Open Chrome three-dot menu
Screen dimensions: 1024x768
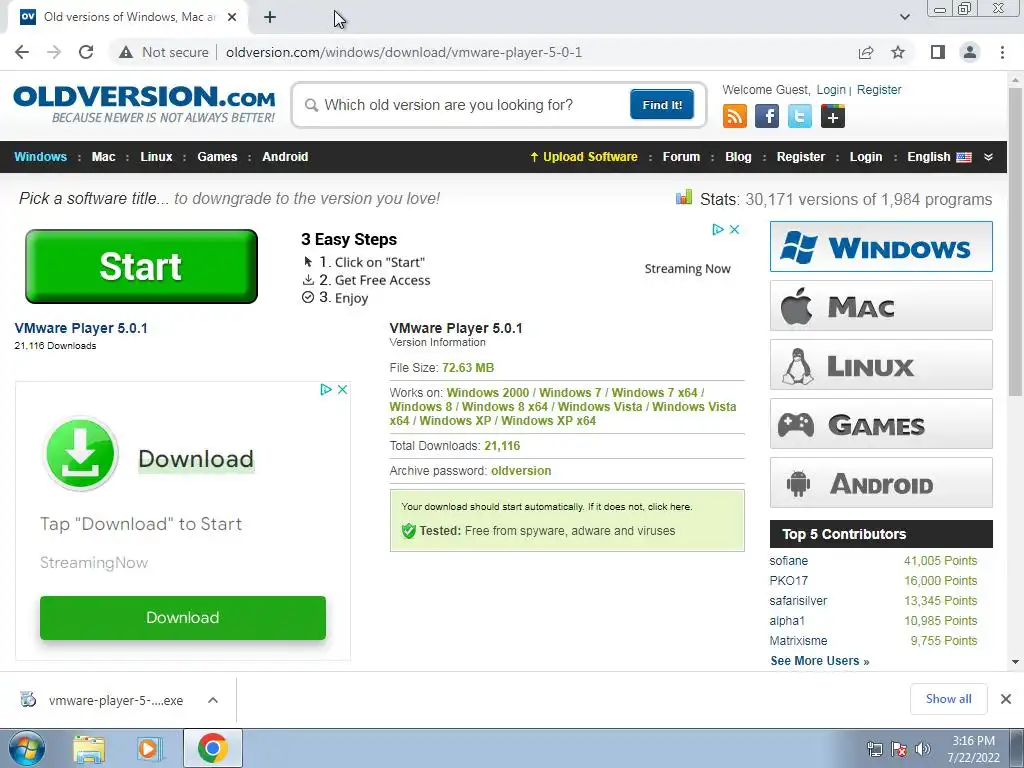(1002, 52)
